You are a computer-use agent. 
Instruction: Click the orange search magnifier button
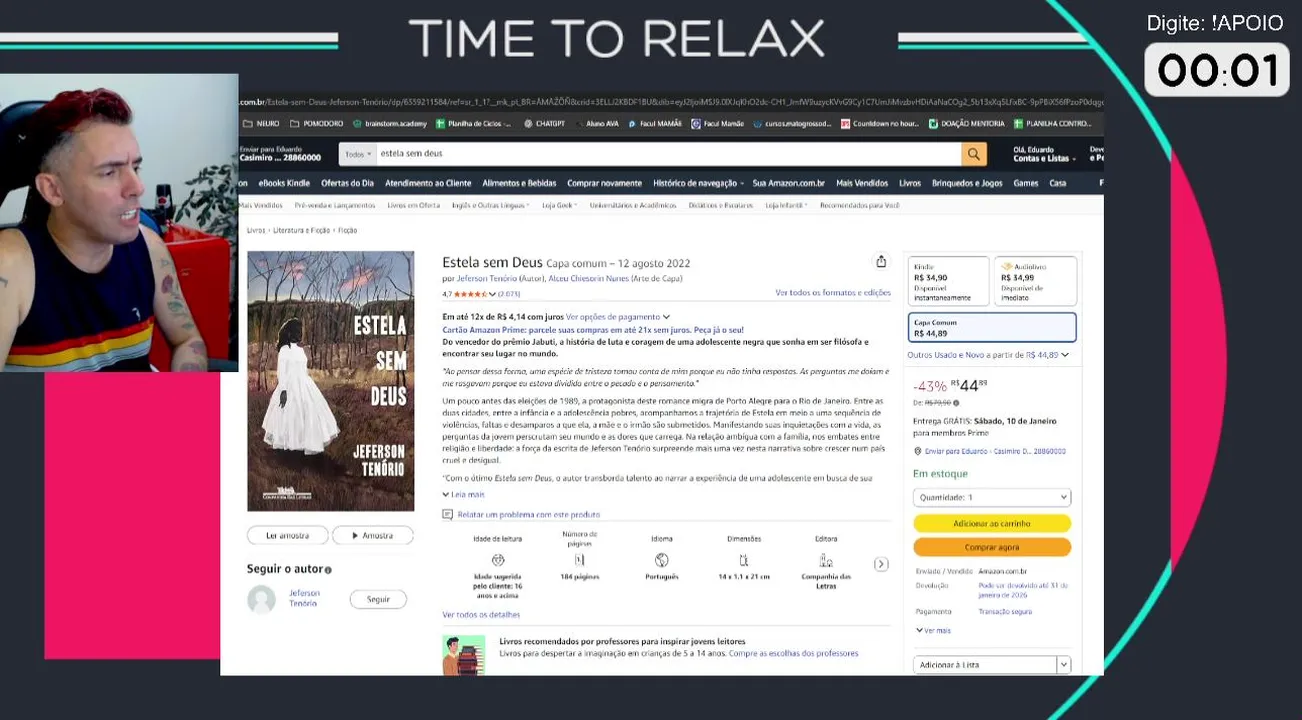point(973,154)
